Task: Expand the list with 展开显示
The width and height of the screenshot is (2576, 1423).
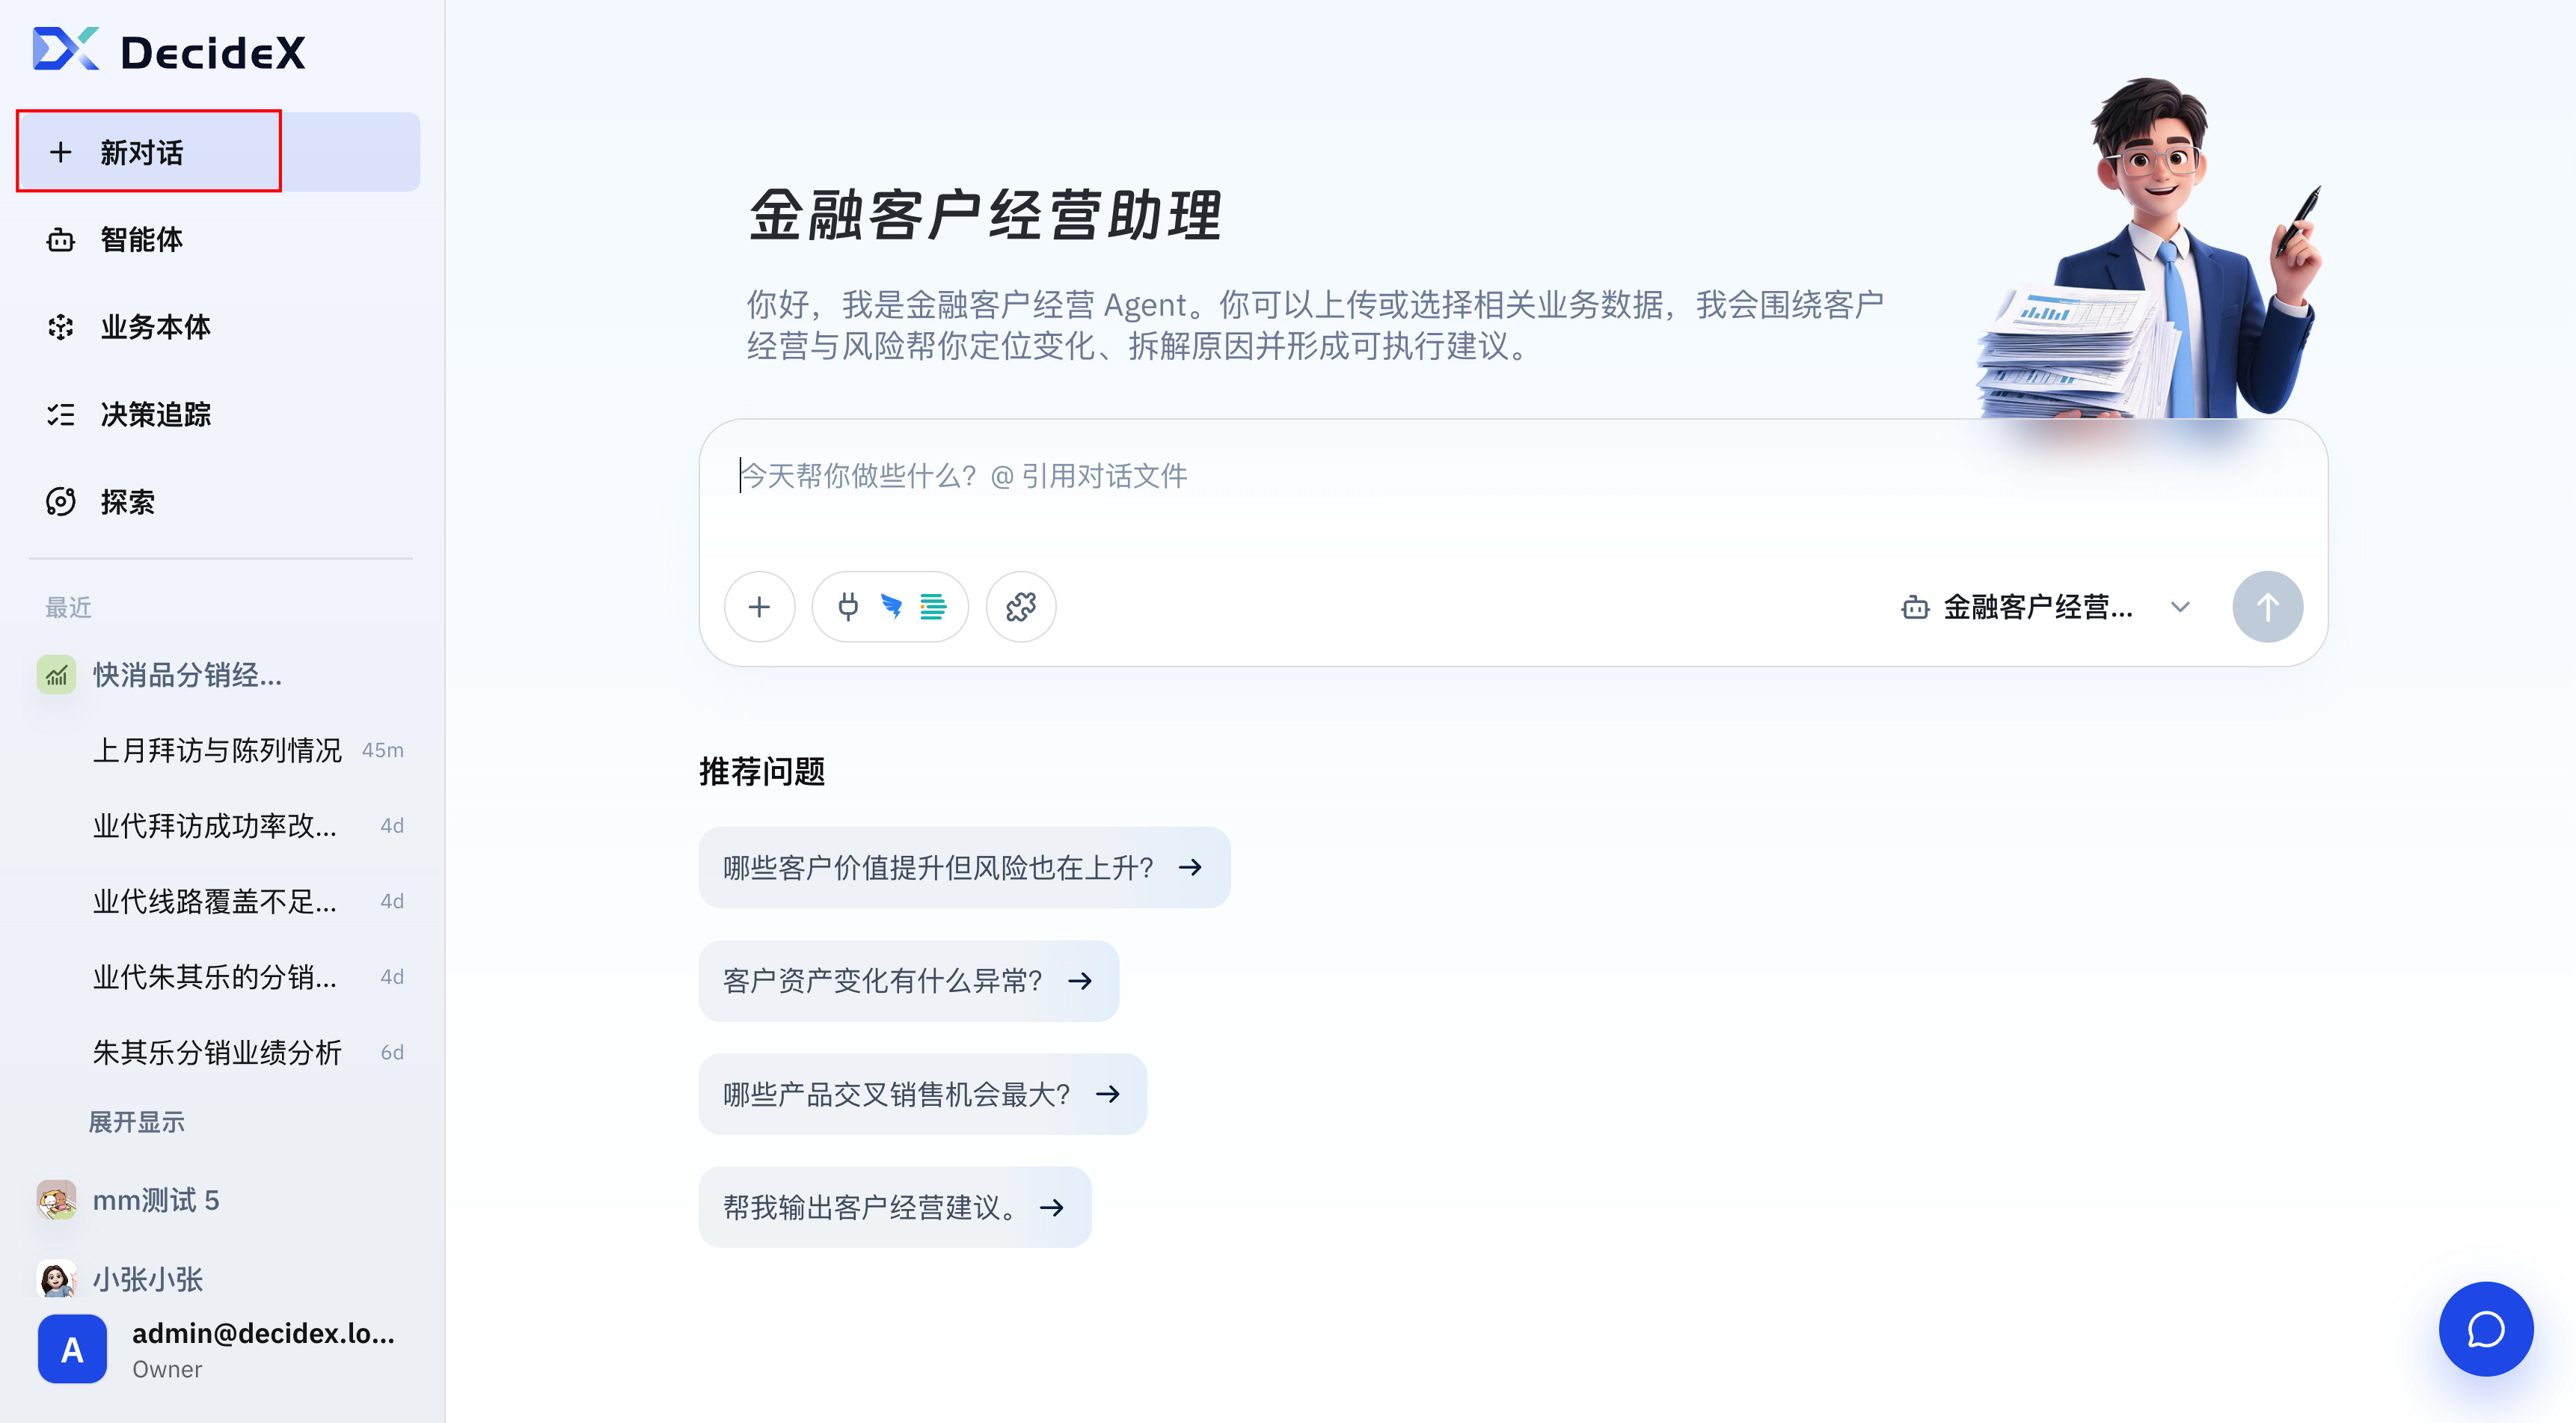Action: click(137, 1122)
